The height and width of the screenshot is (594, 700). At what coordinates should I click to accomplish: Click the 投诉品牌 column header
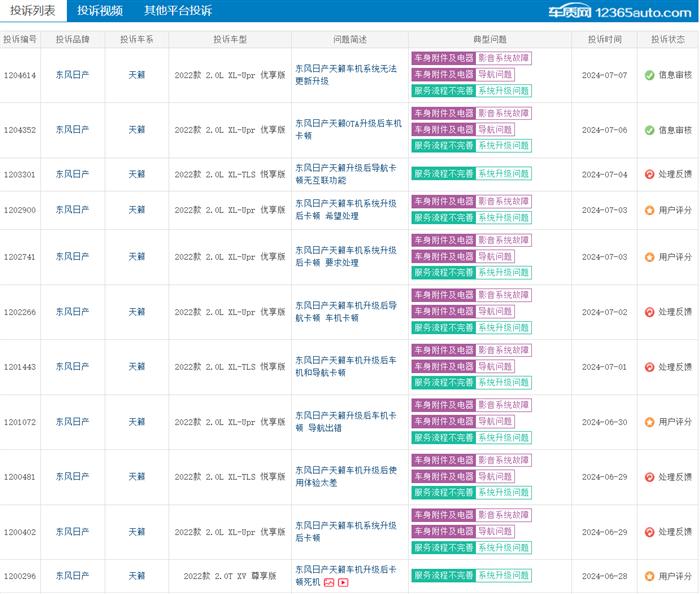[72, 39]
